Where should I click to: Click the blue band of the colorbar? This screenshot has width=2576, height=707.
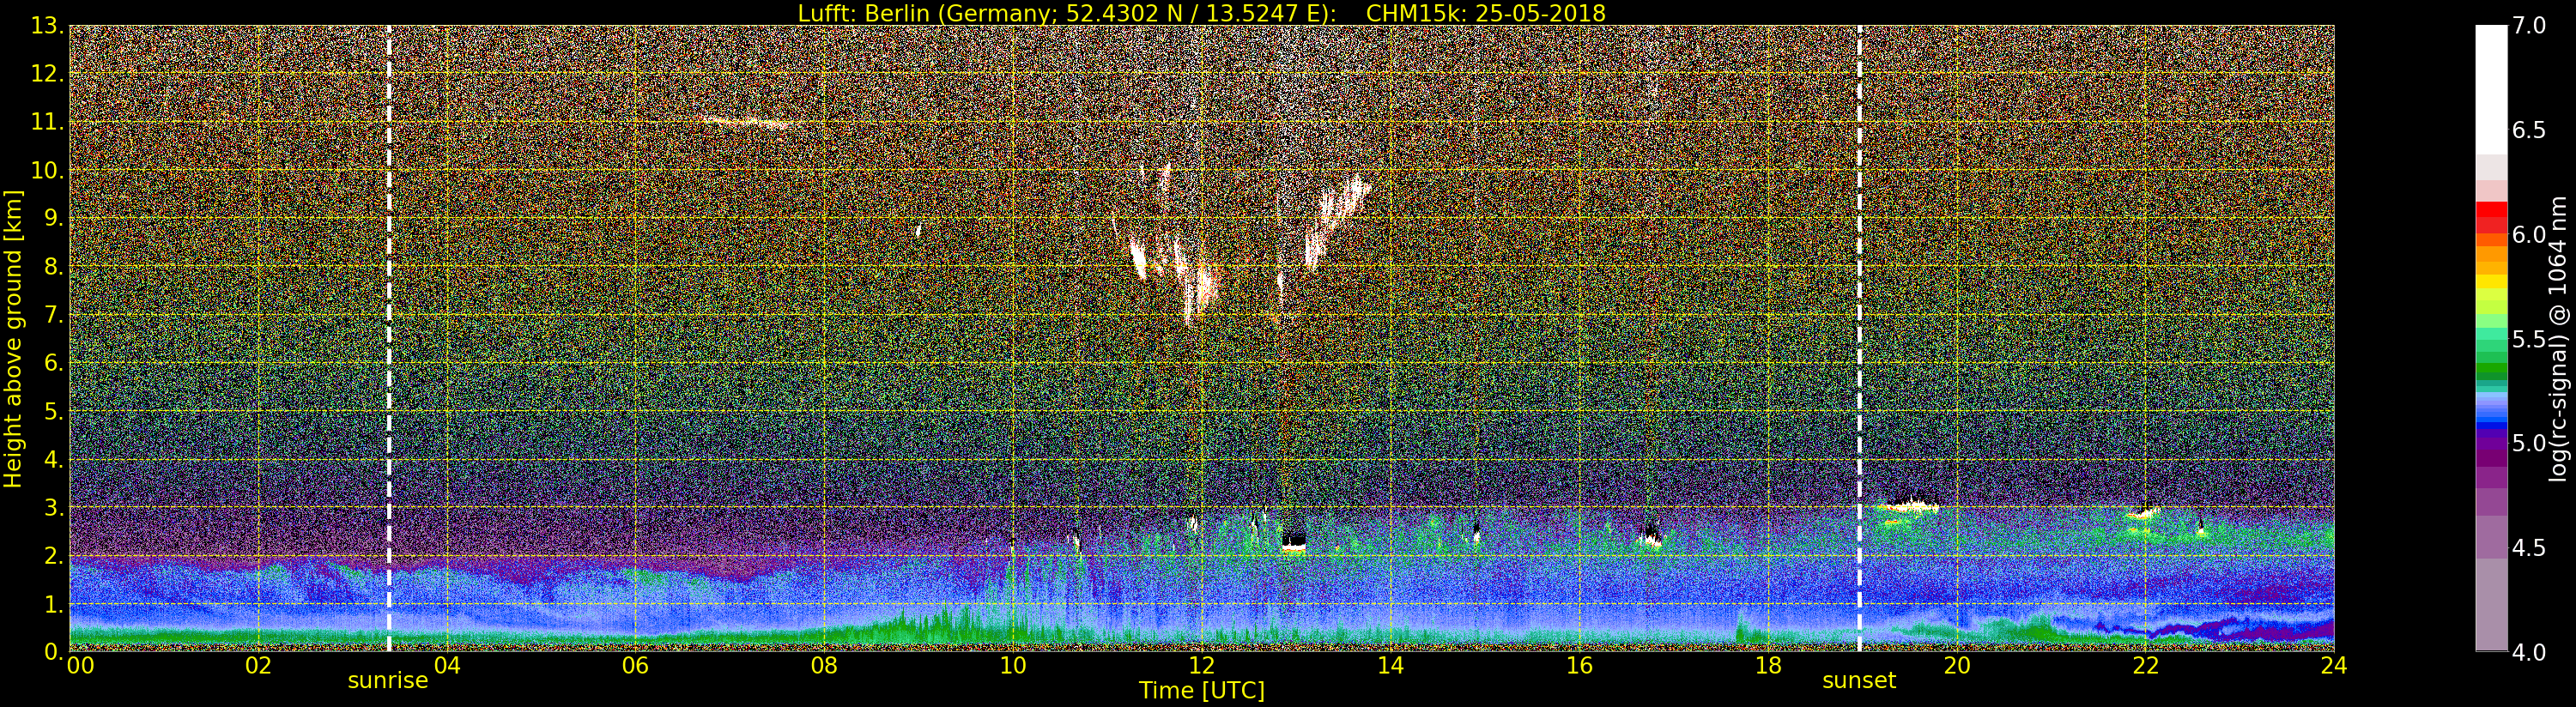point(2491,410)
